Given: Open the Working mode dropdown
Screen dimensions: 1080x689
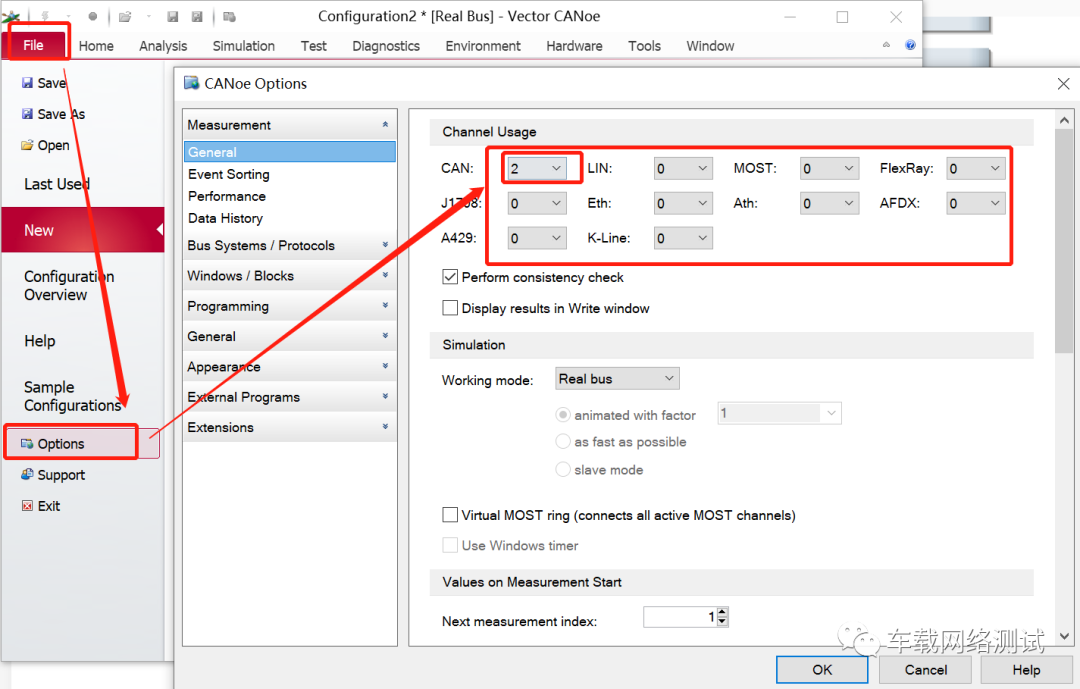Looking at the screenshot, I should [617, 378].
